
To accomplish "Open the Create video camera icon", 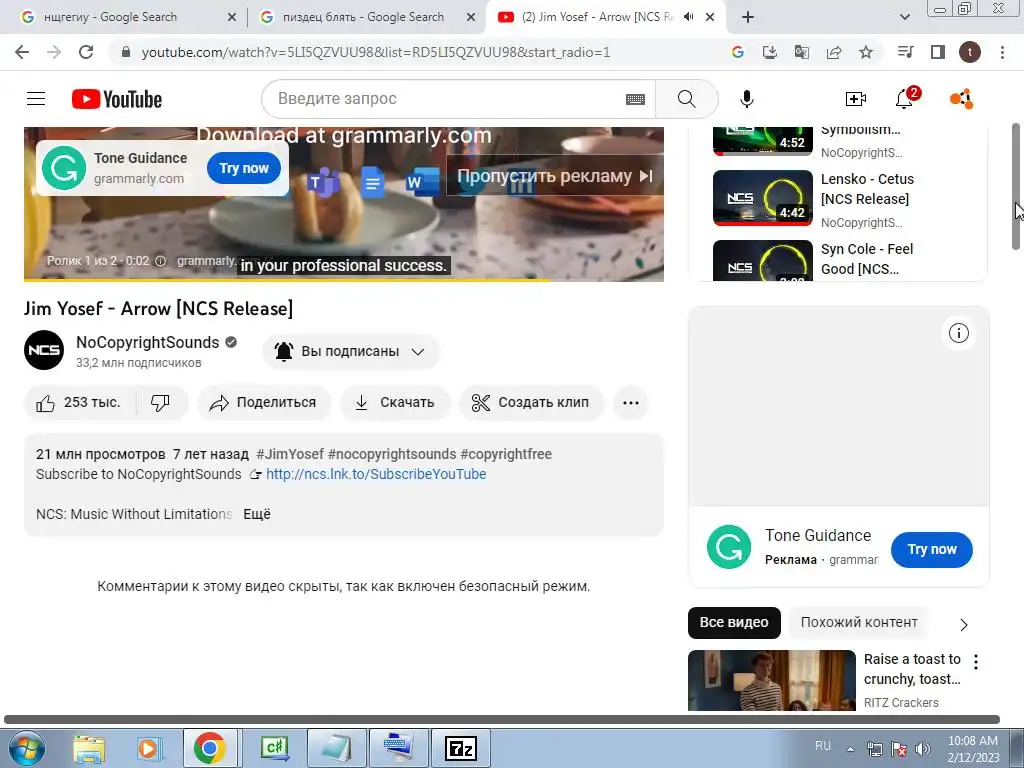I will click(856, 99).
